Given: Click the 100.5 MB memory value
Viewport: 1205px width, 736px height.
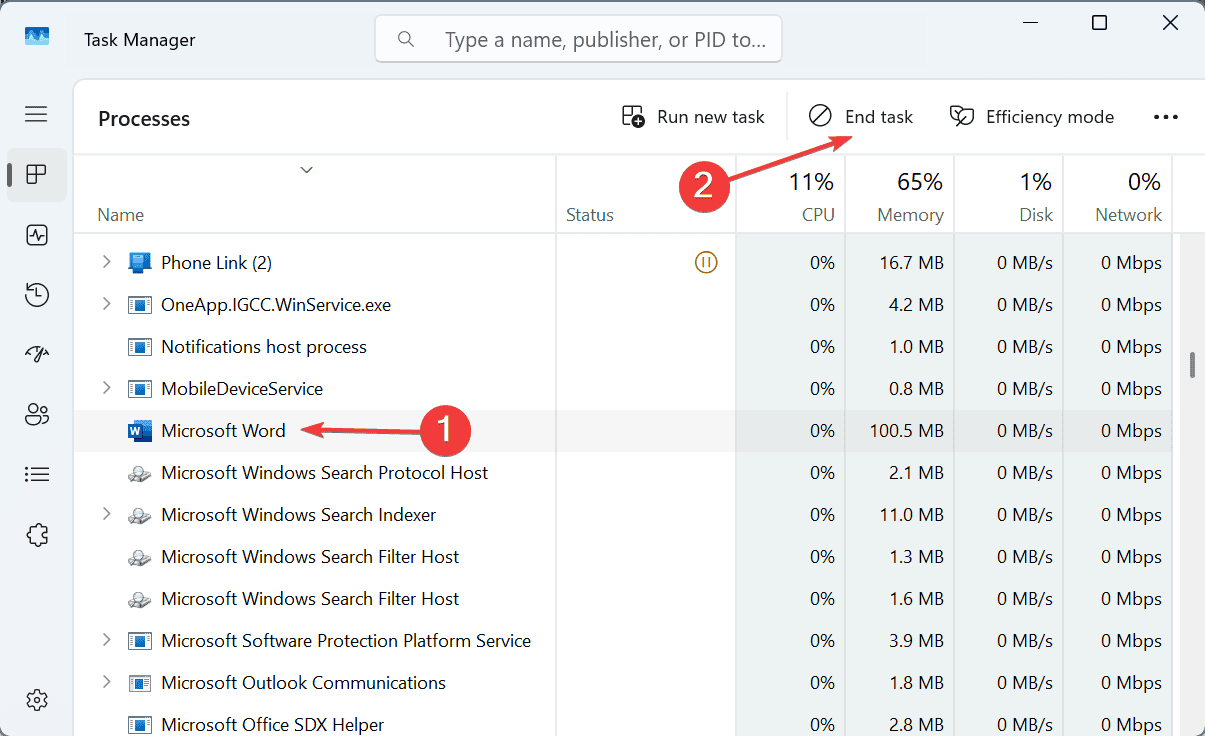Looking at the screenshot, I should 908,431.
